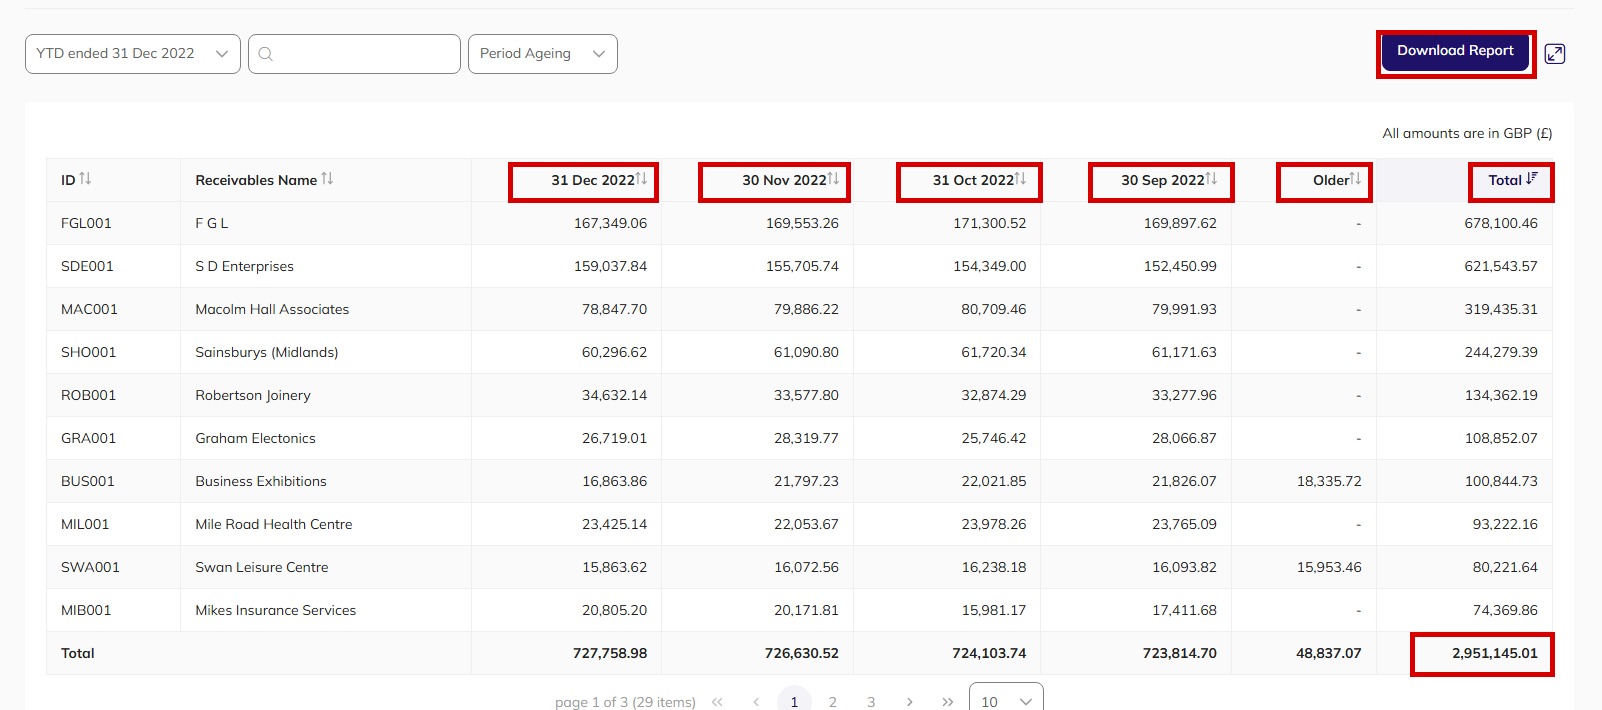Click Dec total 727,758.98
The image size is (1602, 710).
click(610, 653)
